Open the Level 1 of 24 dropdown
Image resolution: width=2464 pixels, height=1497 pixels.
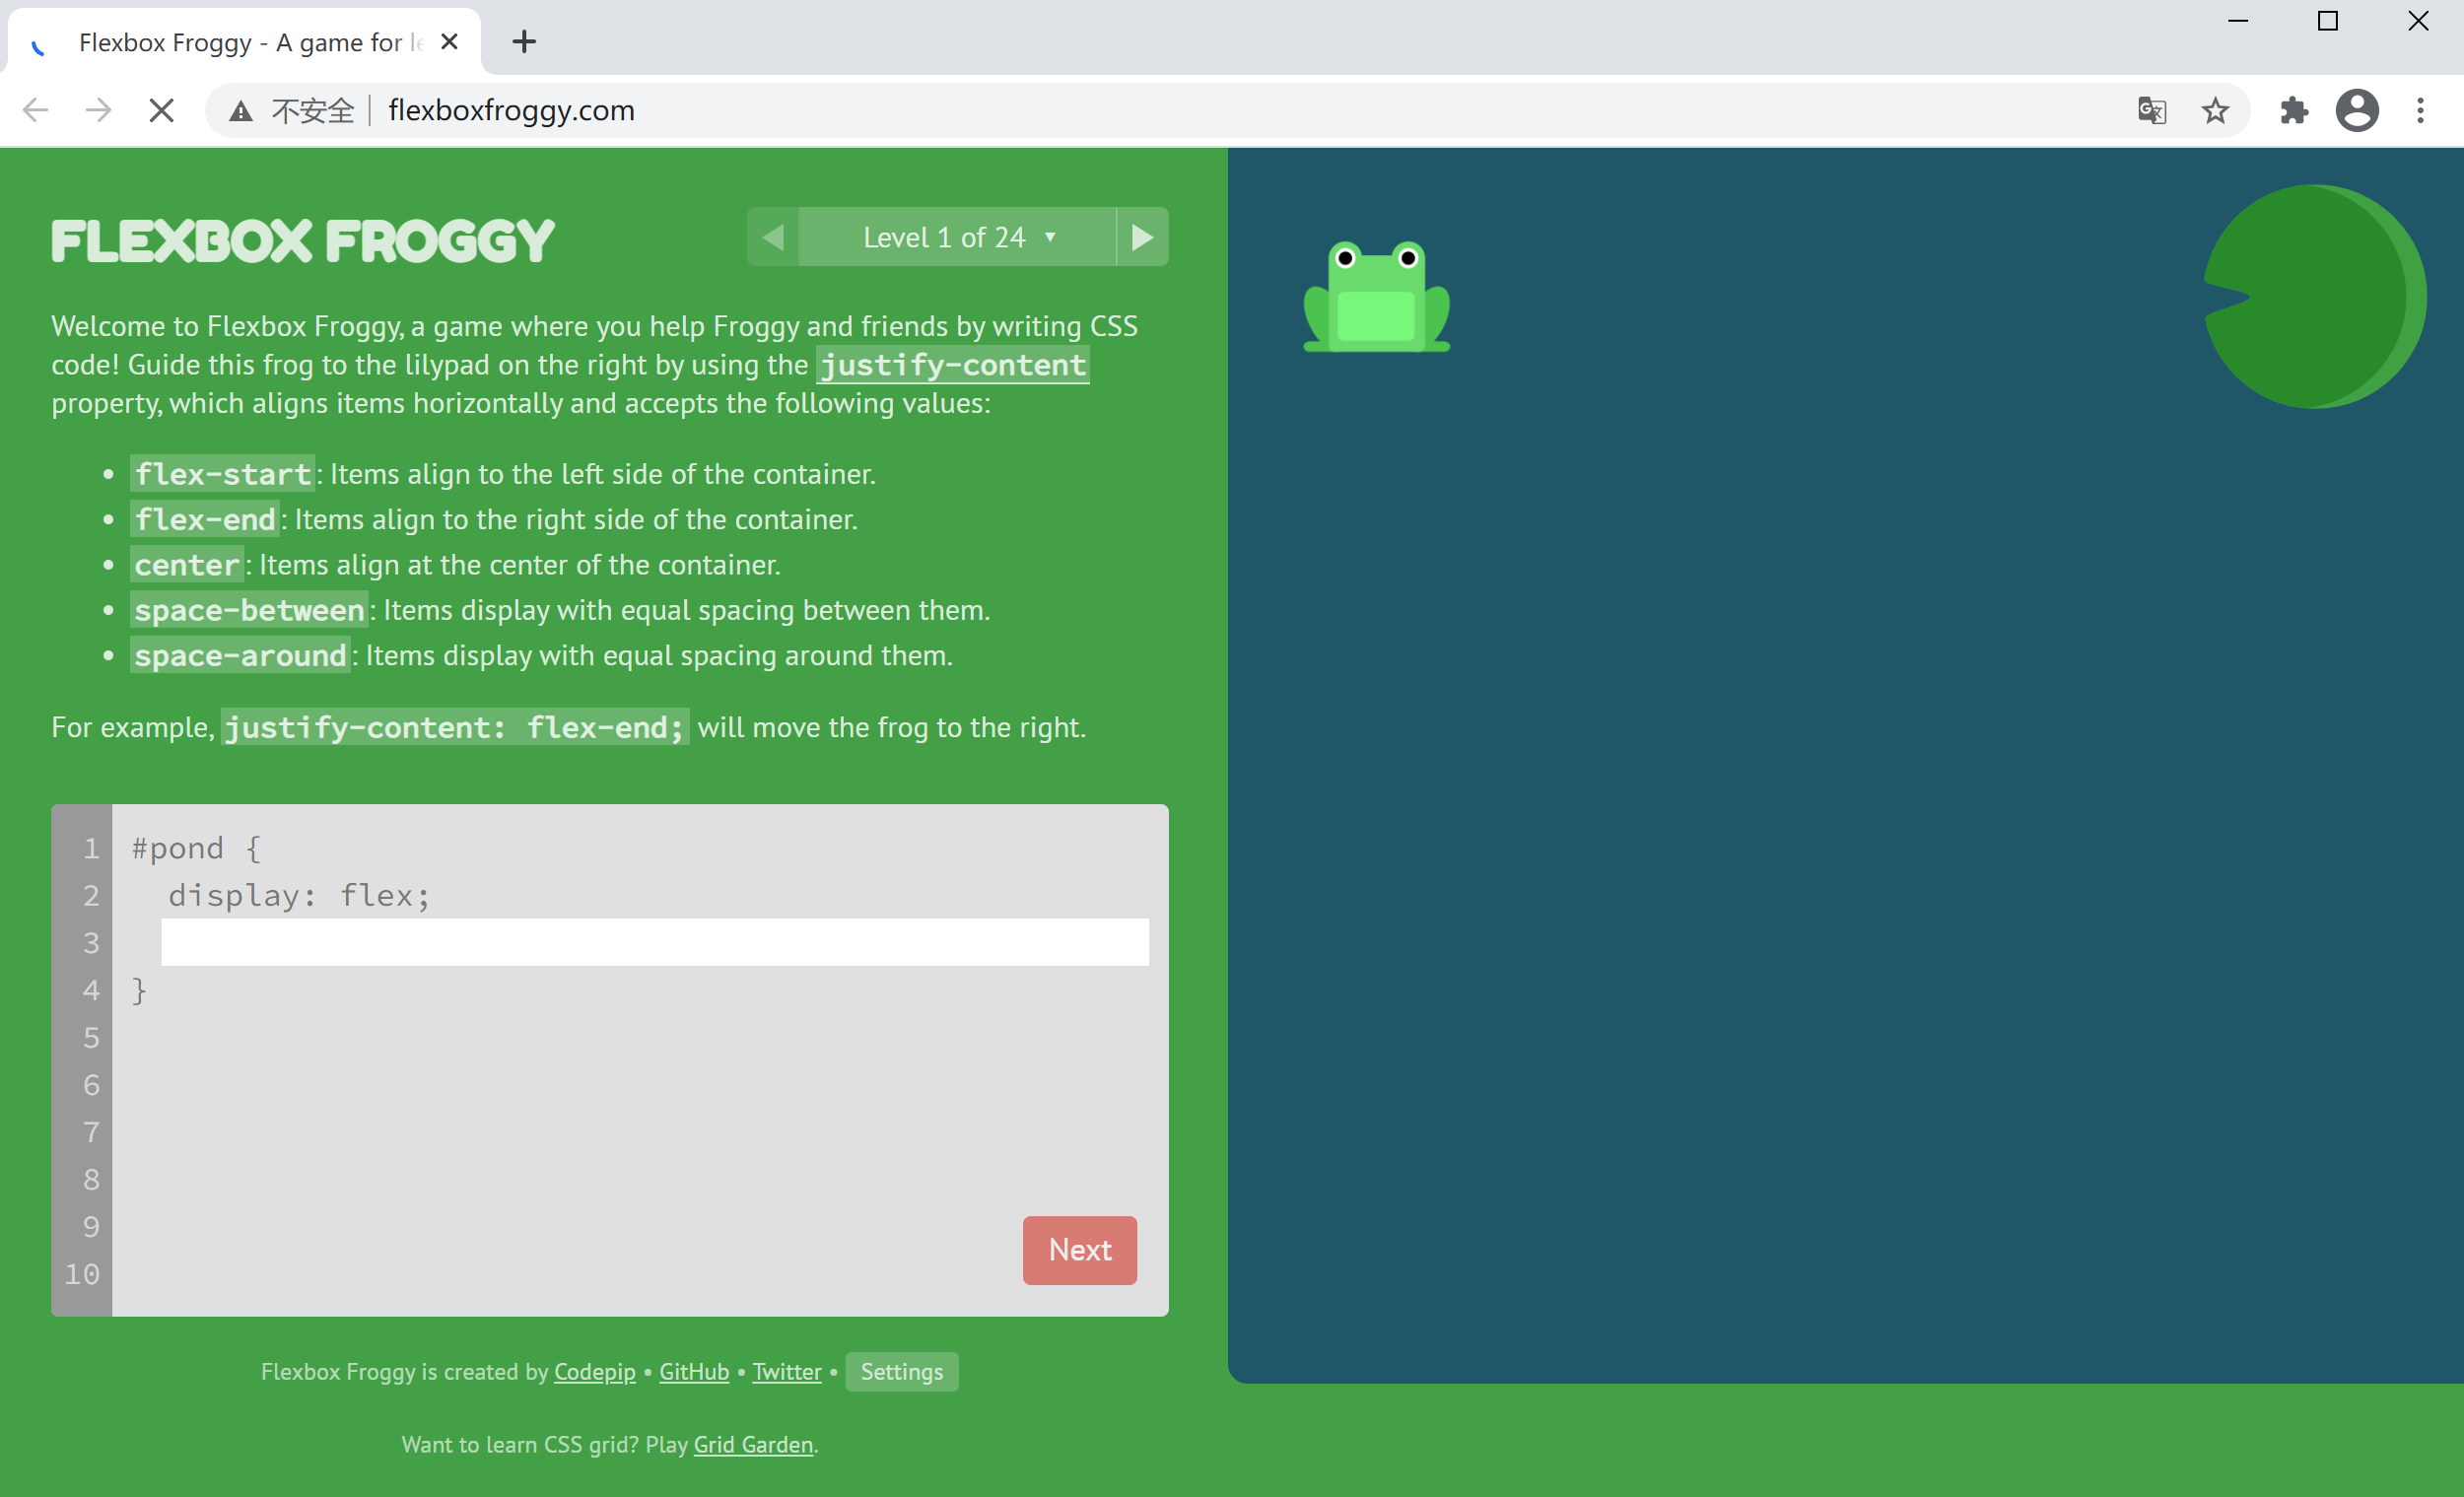point(957,237)
